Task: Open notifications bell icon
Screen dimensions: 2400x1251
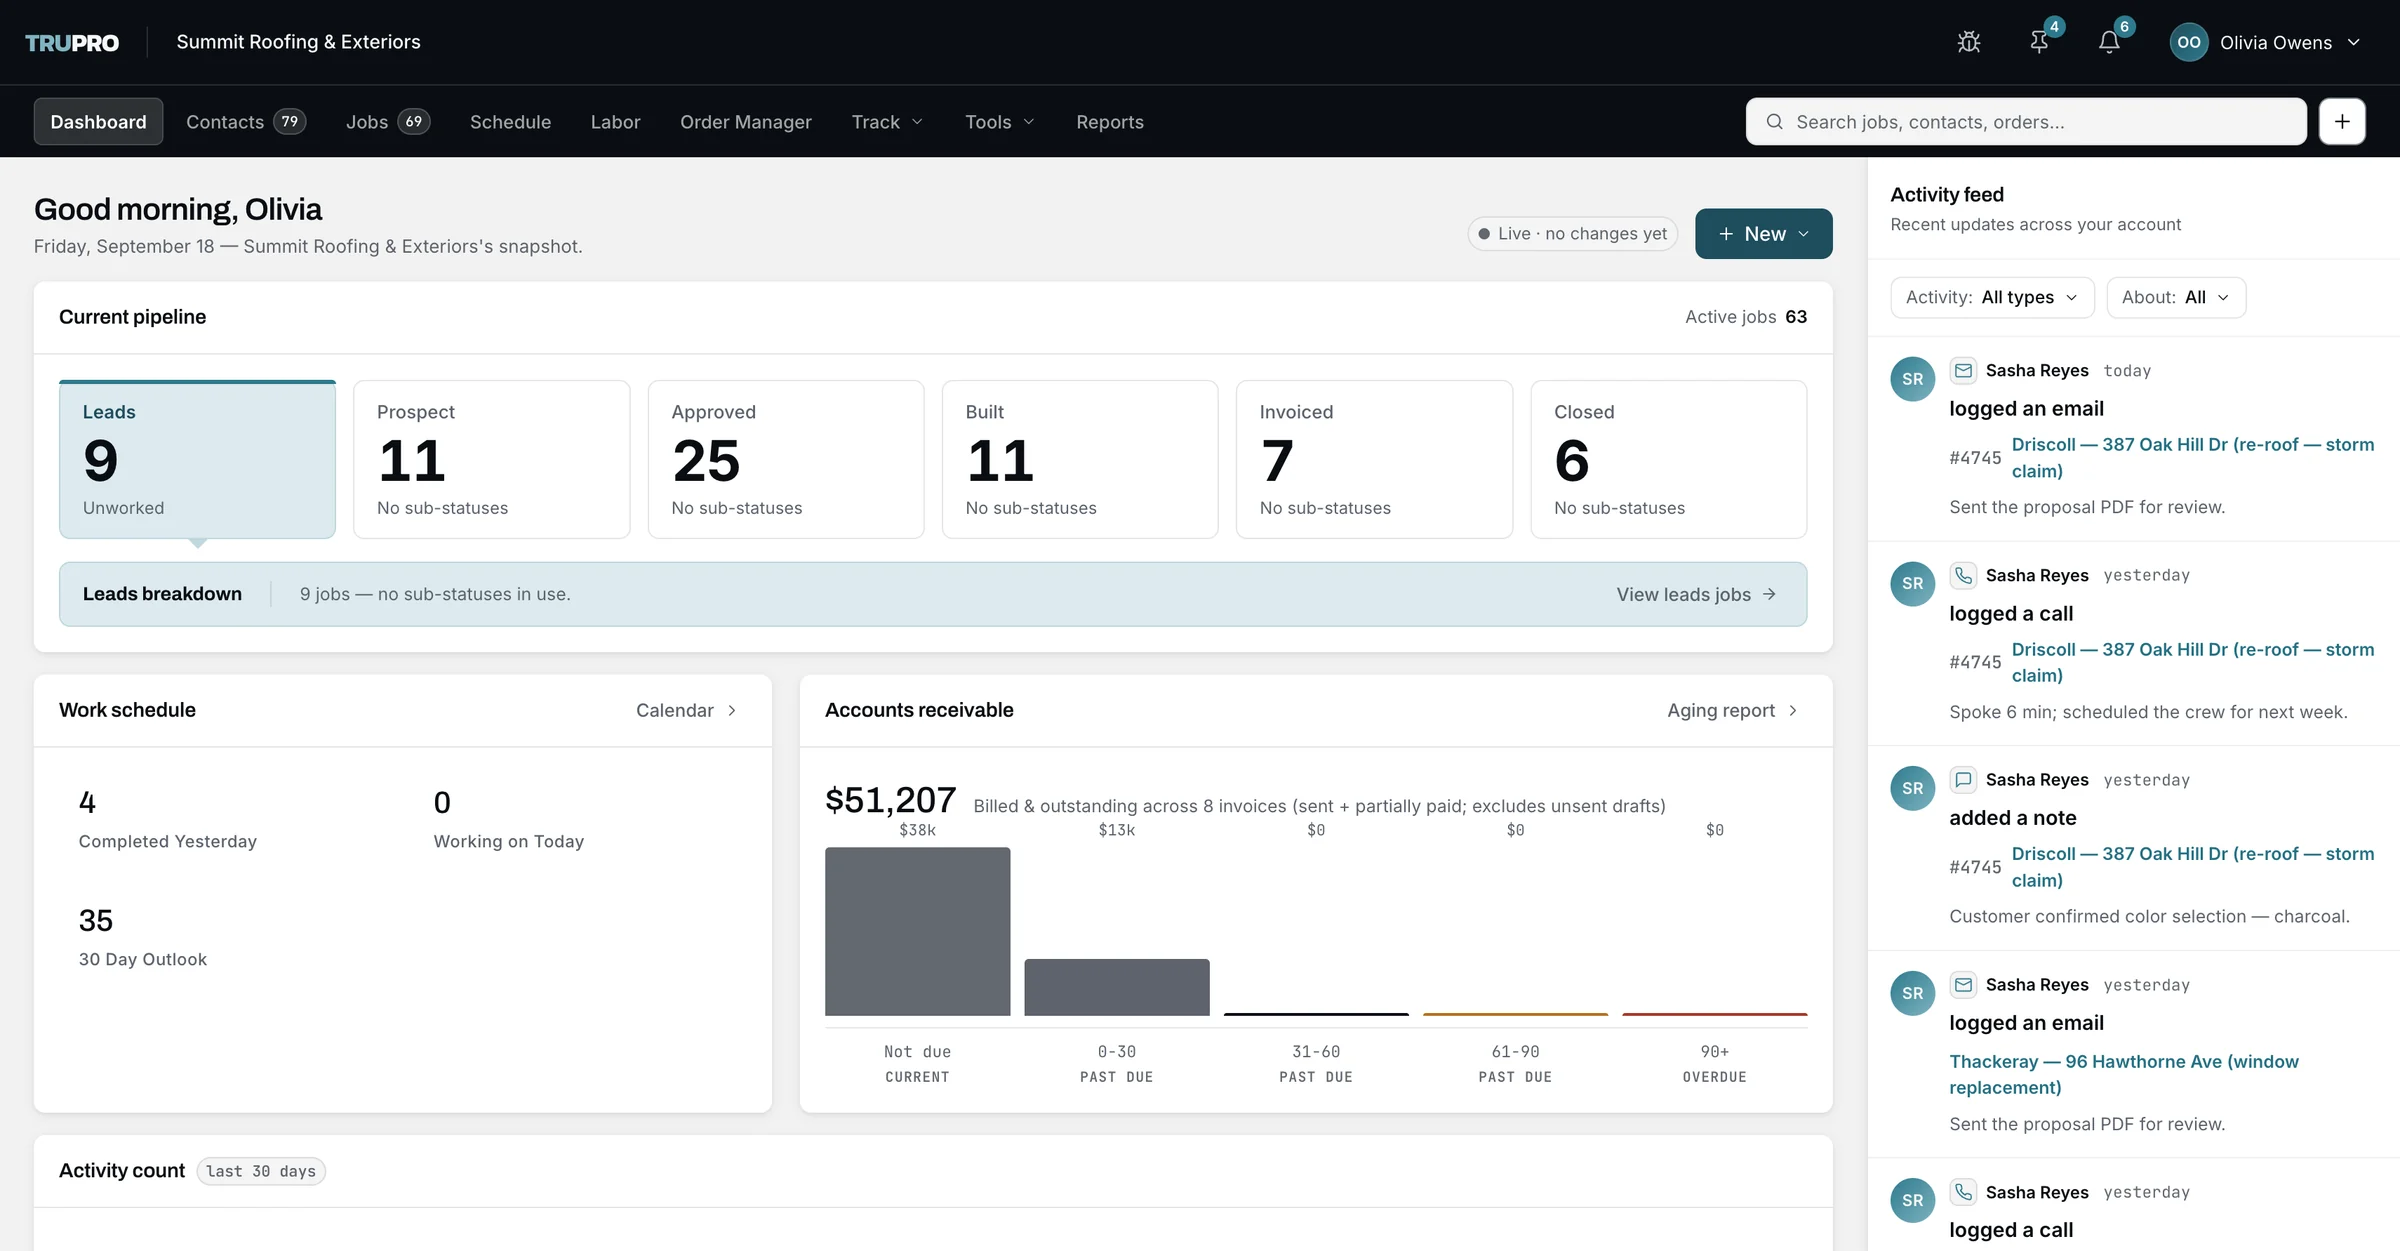Action: pyautogui.click(x=2109, y=42)
